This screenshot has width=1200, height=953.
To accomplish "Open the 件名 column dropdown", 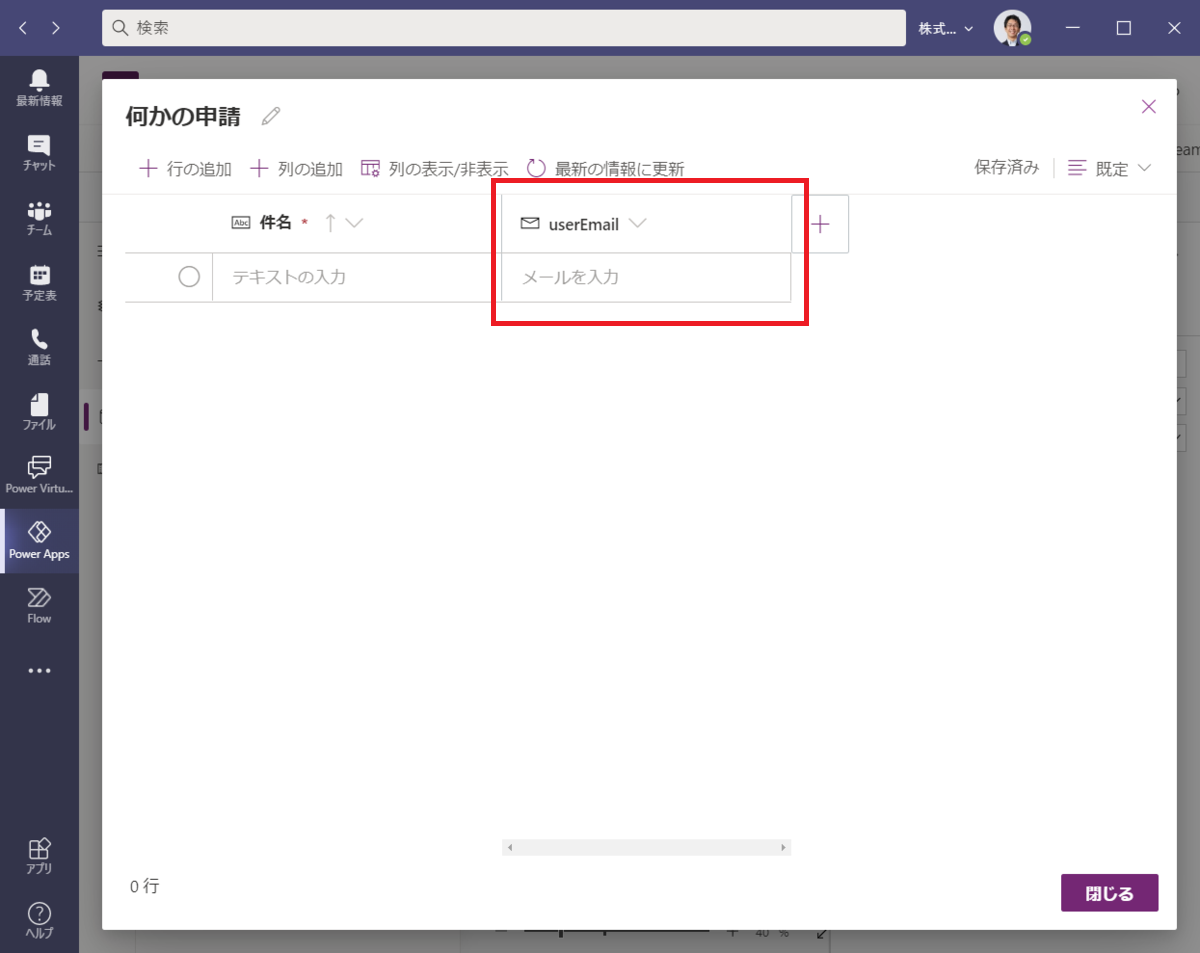I will pos(357,222).
